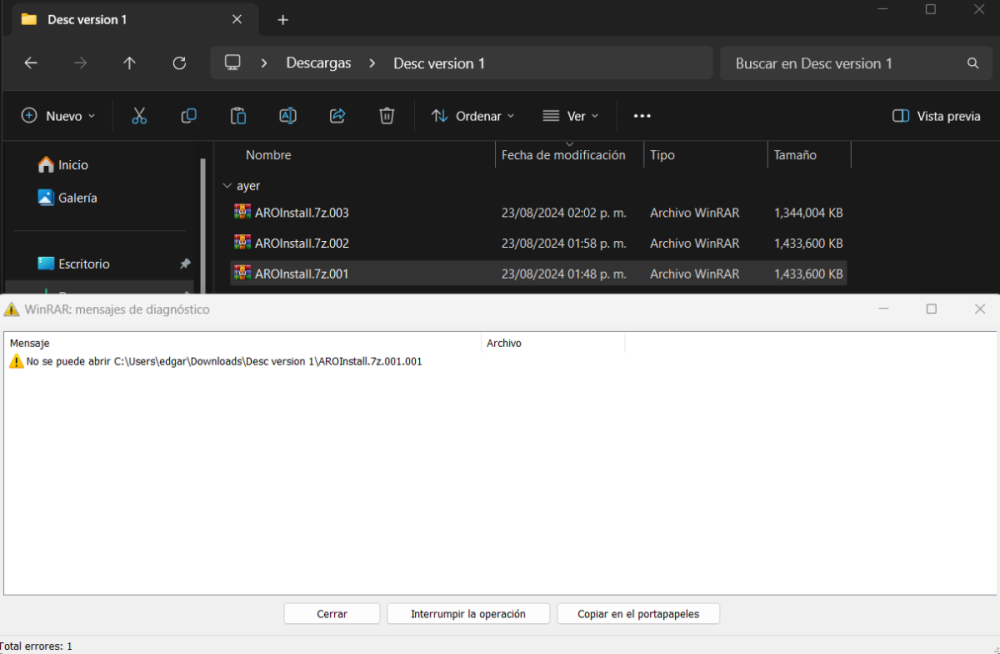Refresh the current folder view
1000x654 pixels.
[179, 63]
